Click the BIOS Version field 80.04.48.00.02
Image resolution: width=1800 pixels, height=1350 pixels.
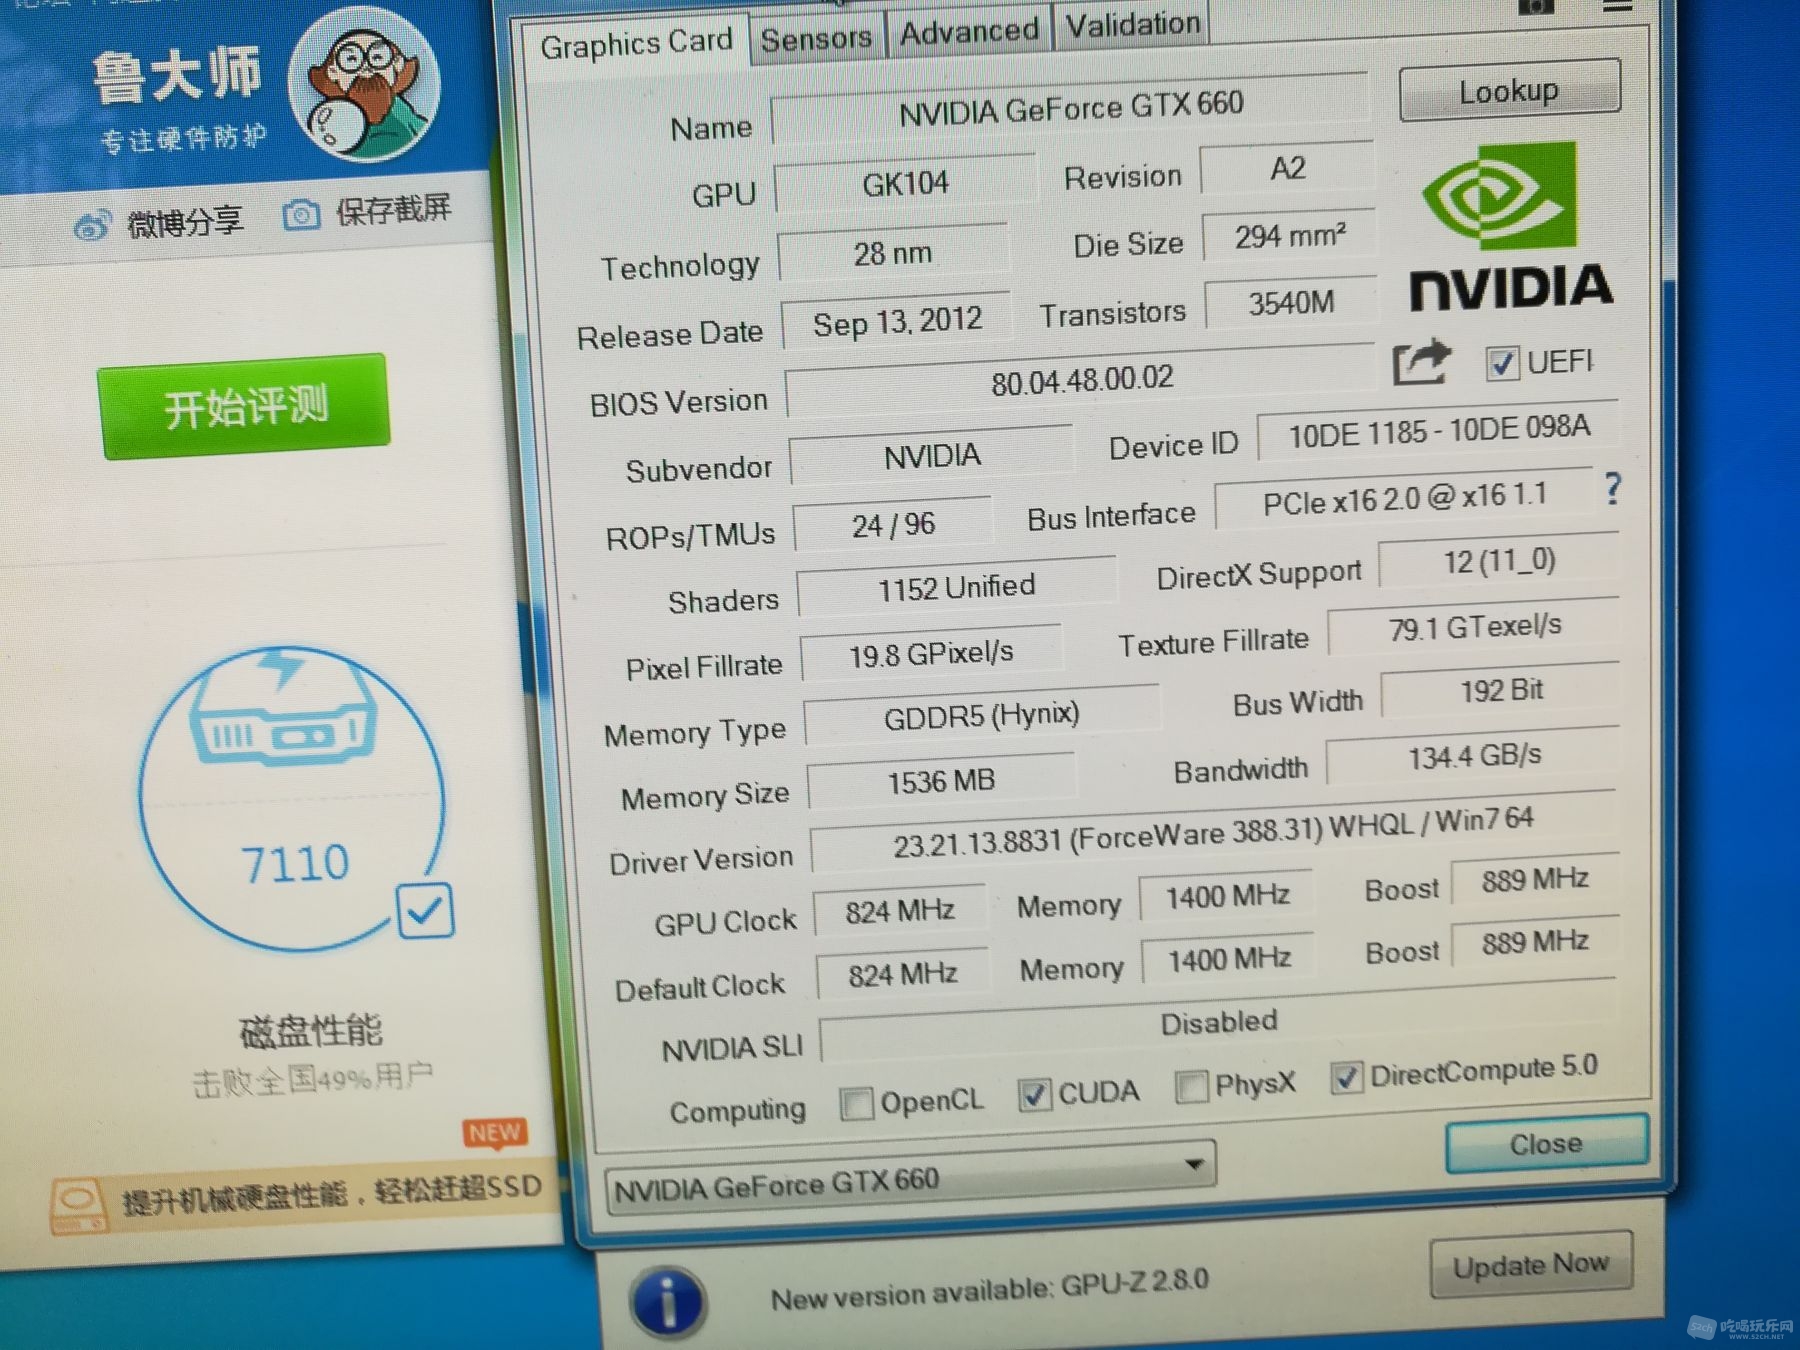(x=1082, y=380)
